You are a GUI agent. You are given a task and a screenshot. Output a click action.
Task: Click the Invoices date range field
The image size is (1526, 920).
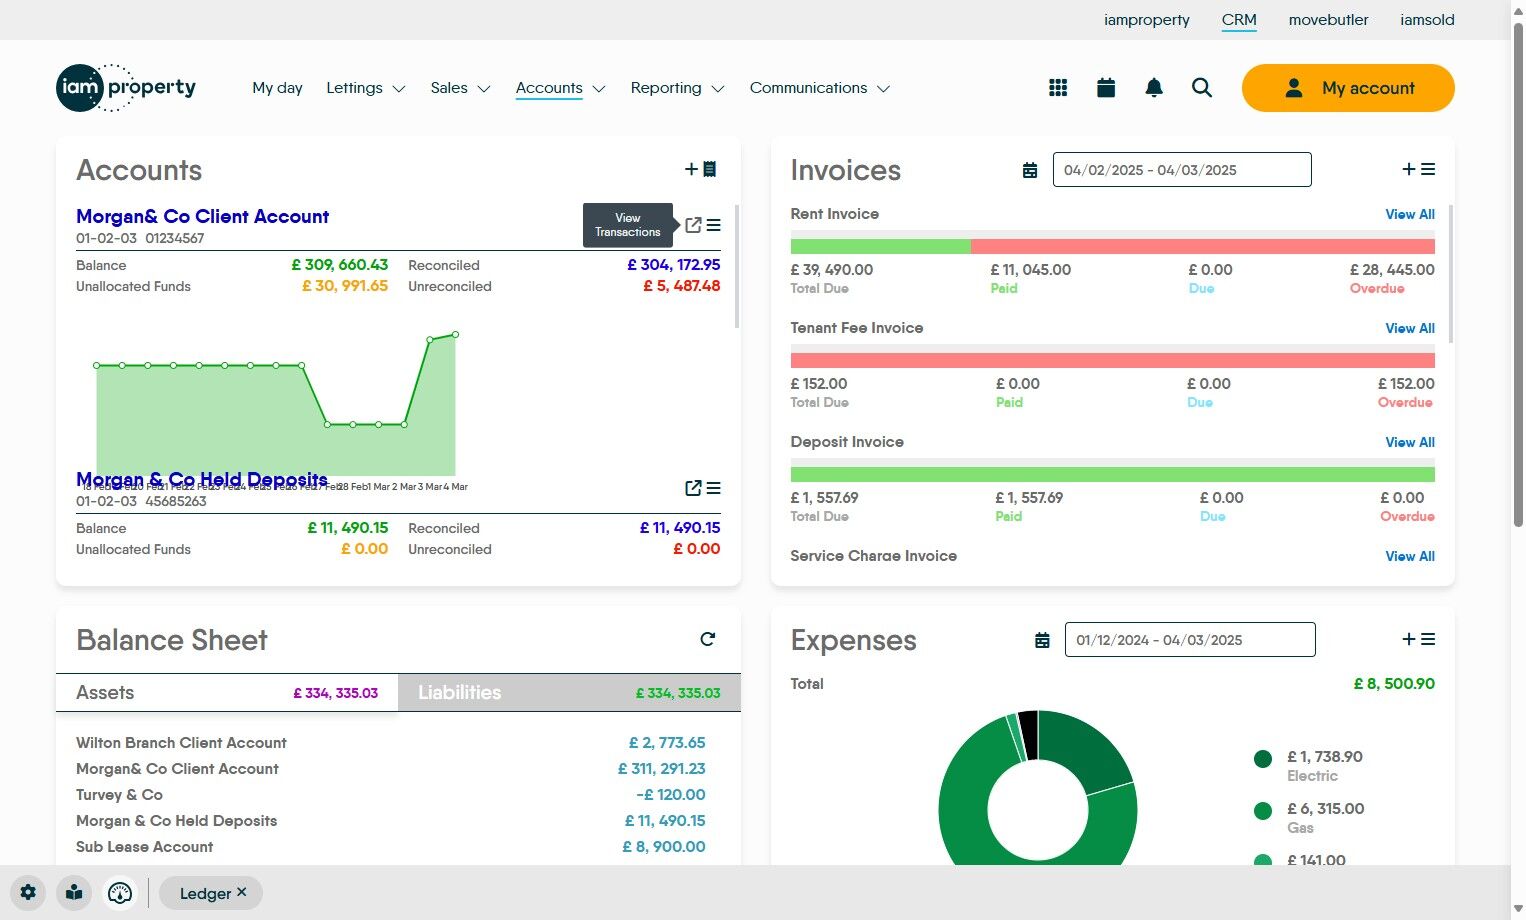coord(1182,170)
